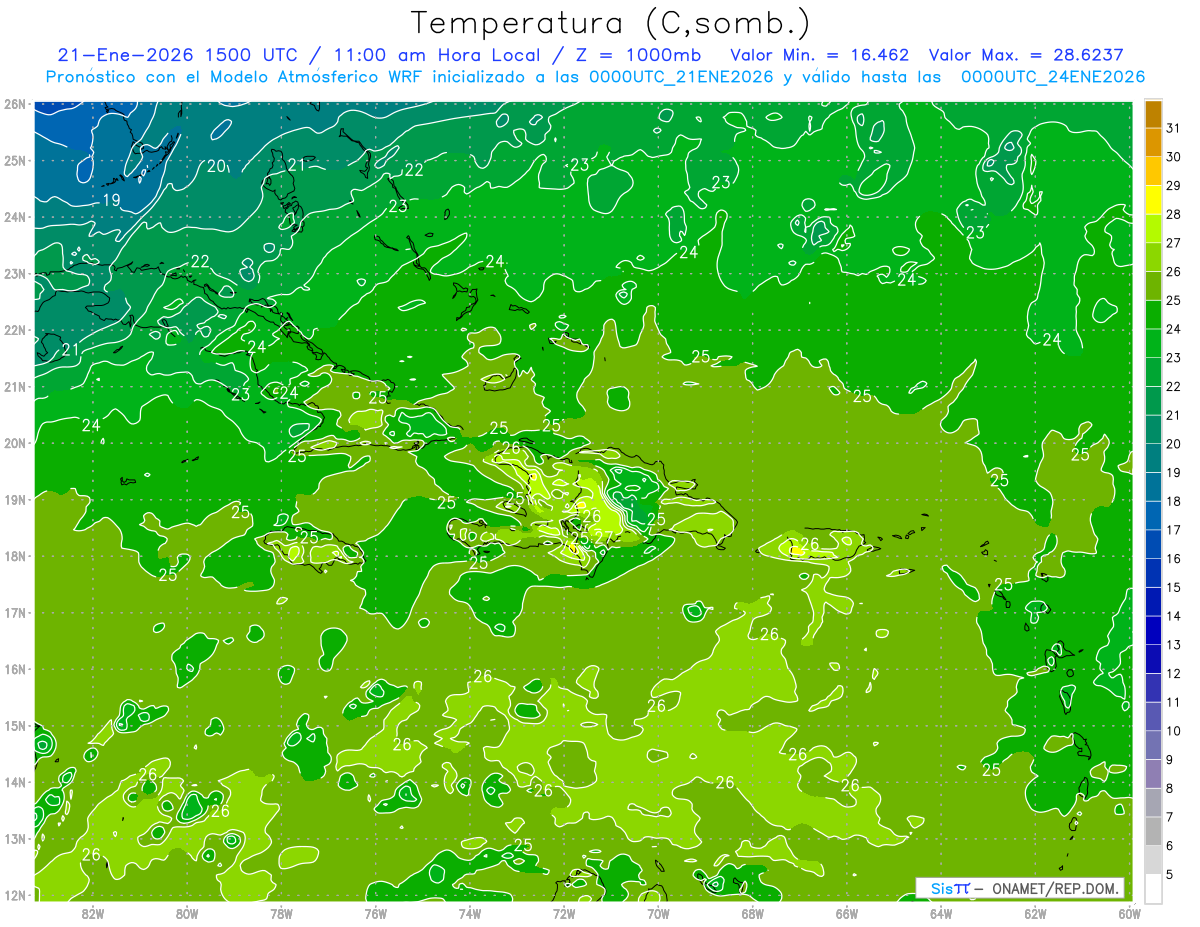Click the initialization time "0000UTC_21ENE2026"
Screen dimensions: 1200x927
[x=682, y=77]
